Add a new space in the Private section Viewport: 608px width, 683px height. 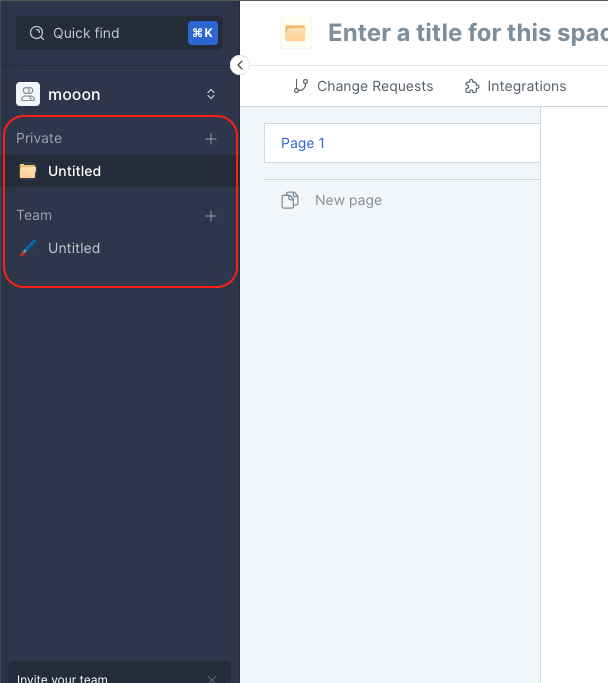211,139
